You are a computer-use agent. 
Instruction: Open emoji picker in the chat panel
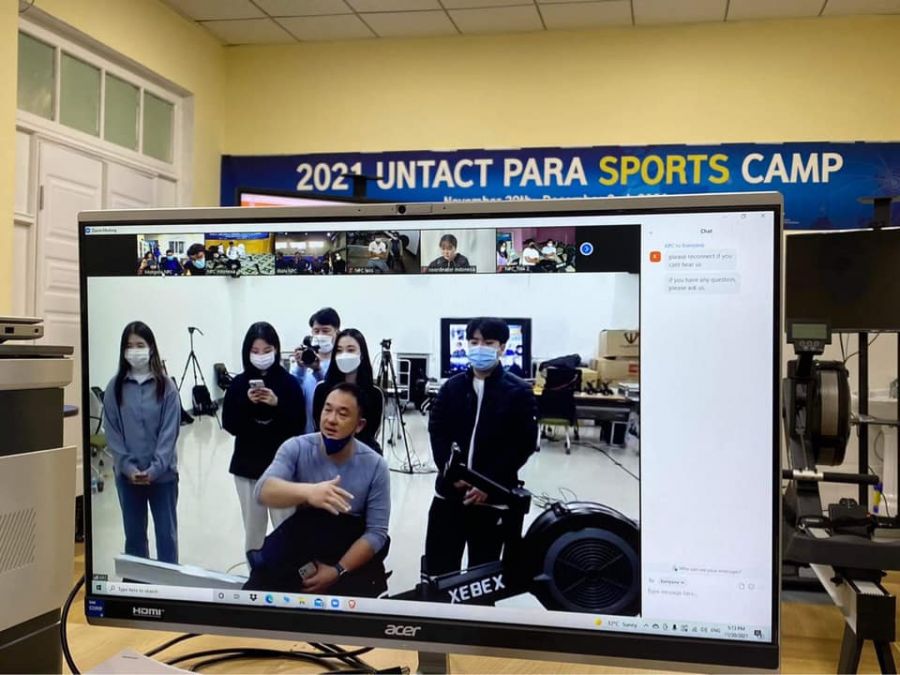click(752, 587)
